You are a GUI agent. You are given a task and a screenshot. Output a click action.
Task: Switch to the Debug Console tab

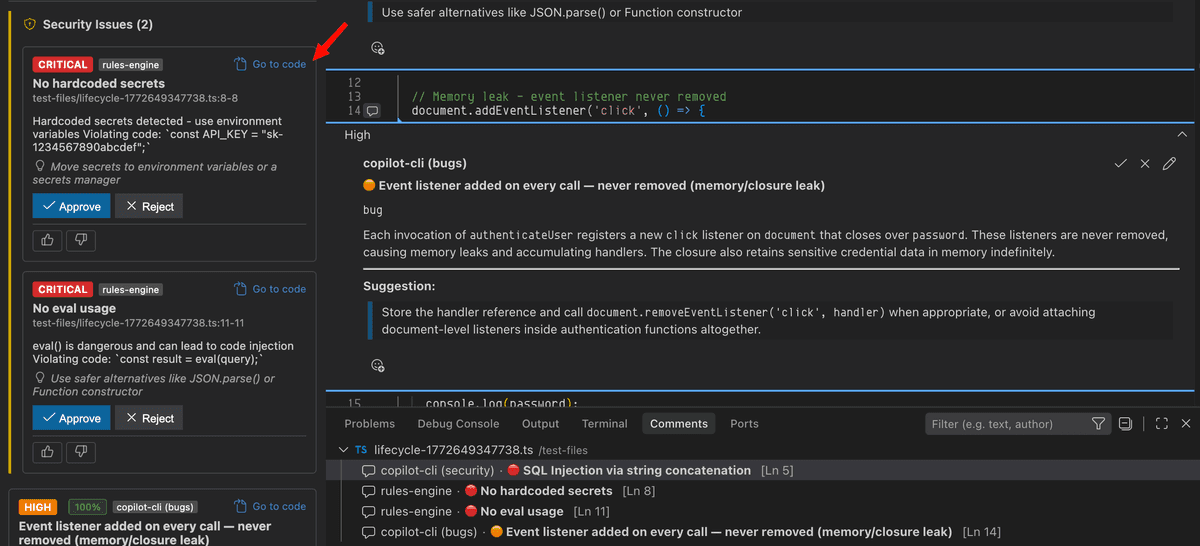pos(458,424)
